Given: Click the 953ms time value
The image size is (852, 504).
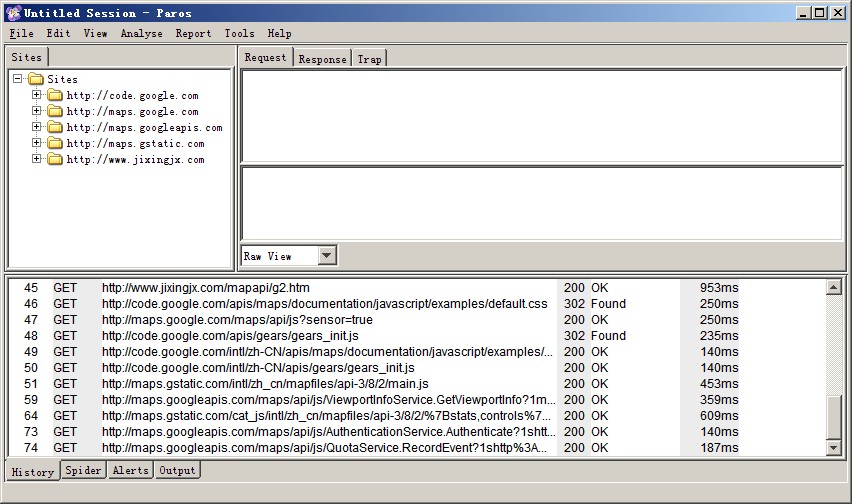Looking at the screenshot, I should (719, 288).
